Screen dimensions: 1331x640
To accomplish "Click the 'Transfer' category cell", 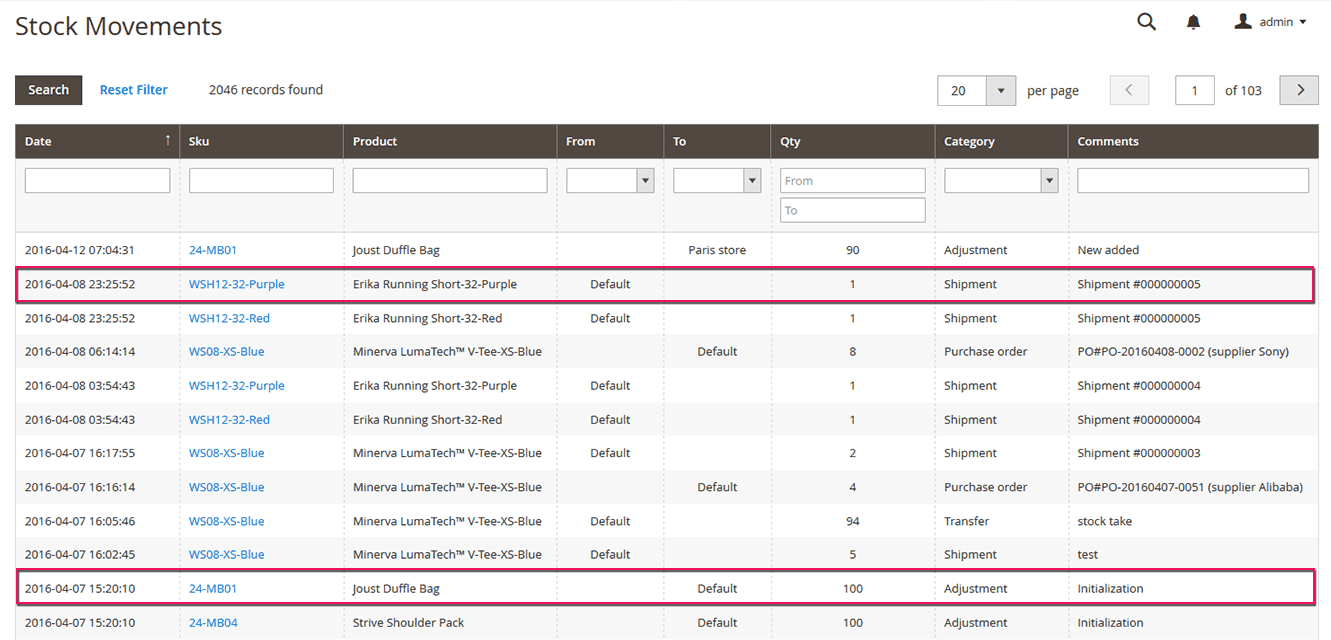I will click(966, 521).
